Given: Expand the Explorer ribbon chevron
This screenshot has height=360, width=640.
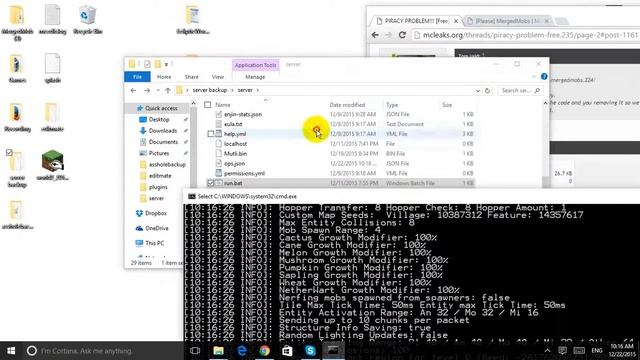Looking at the screenshot, I should (534, 77).
